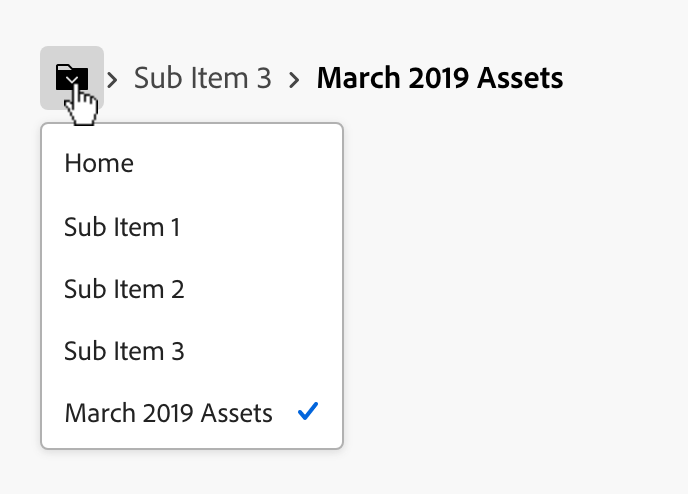The image size is (688, 494).
Task: Select Home in the dropdown menu
Action: coord(99,164)
